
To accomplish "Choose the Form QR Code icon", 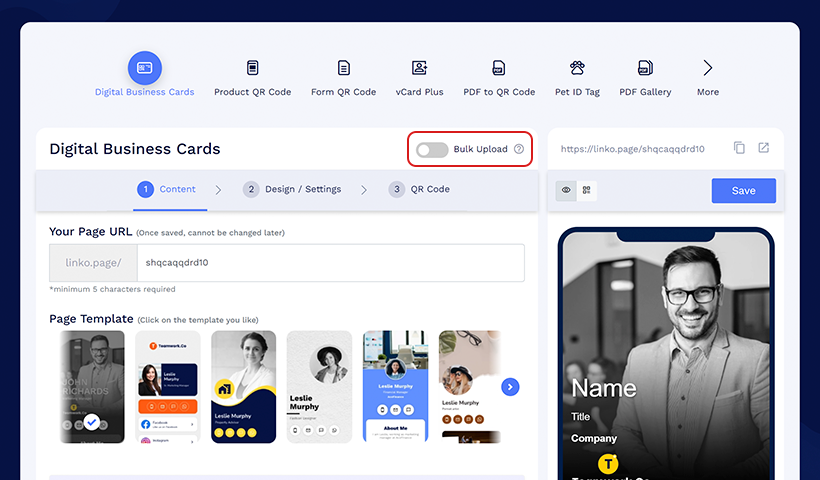I will pos(344,68).
